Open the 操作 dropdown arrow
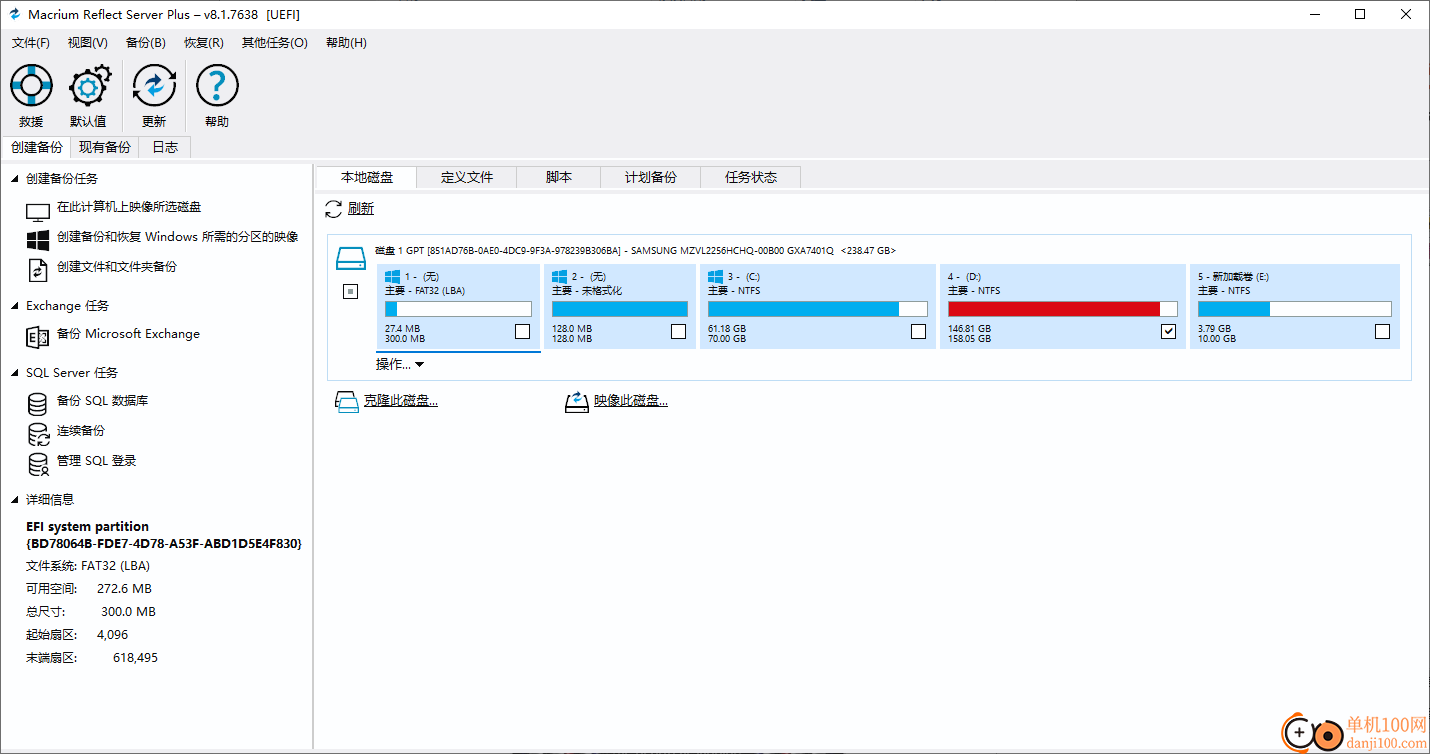1430x754 pixels. 420,365
